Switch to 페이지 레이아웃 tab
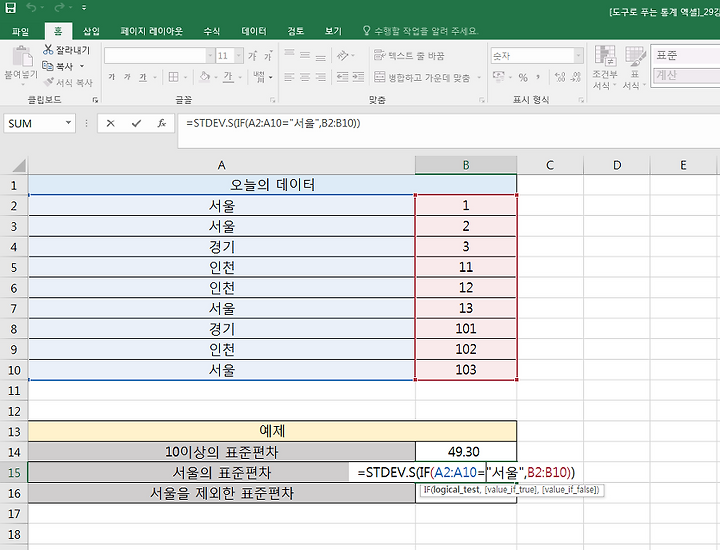Screen dimensions: 720x550 pos(152,31)
